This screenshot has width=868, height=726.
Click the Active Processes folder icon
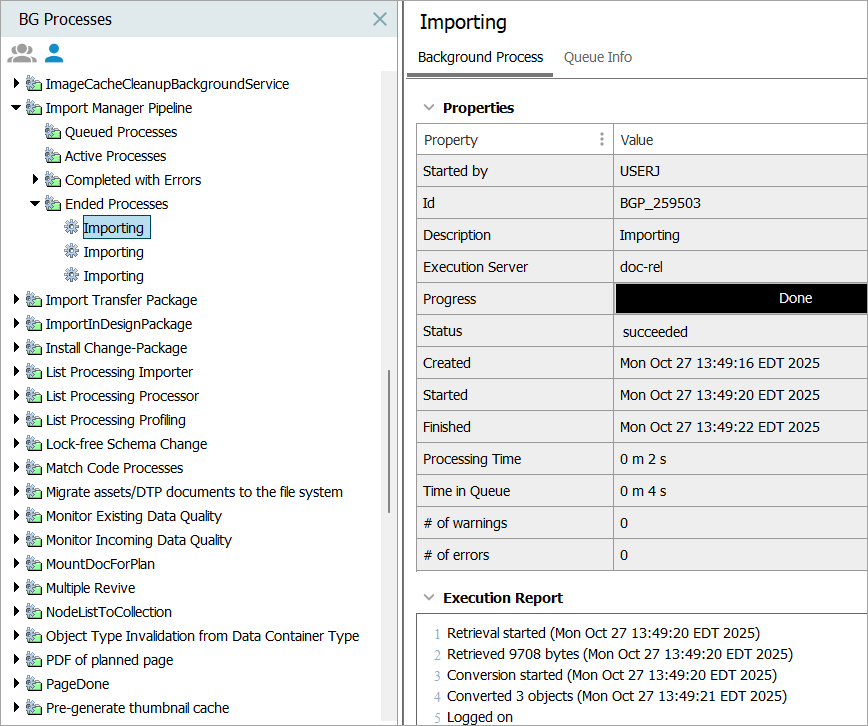coord(53,156)
